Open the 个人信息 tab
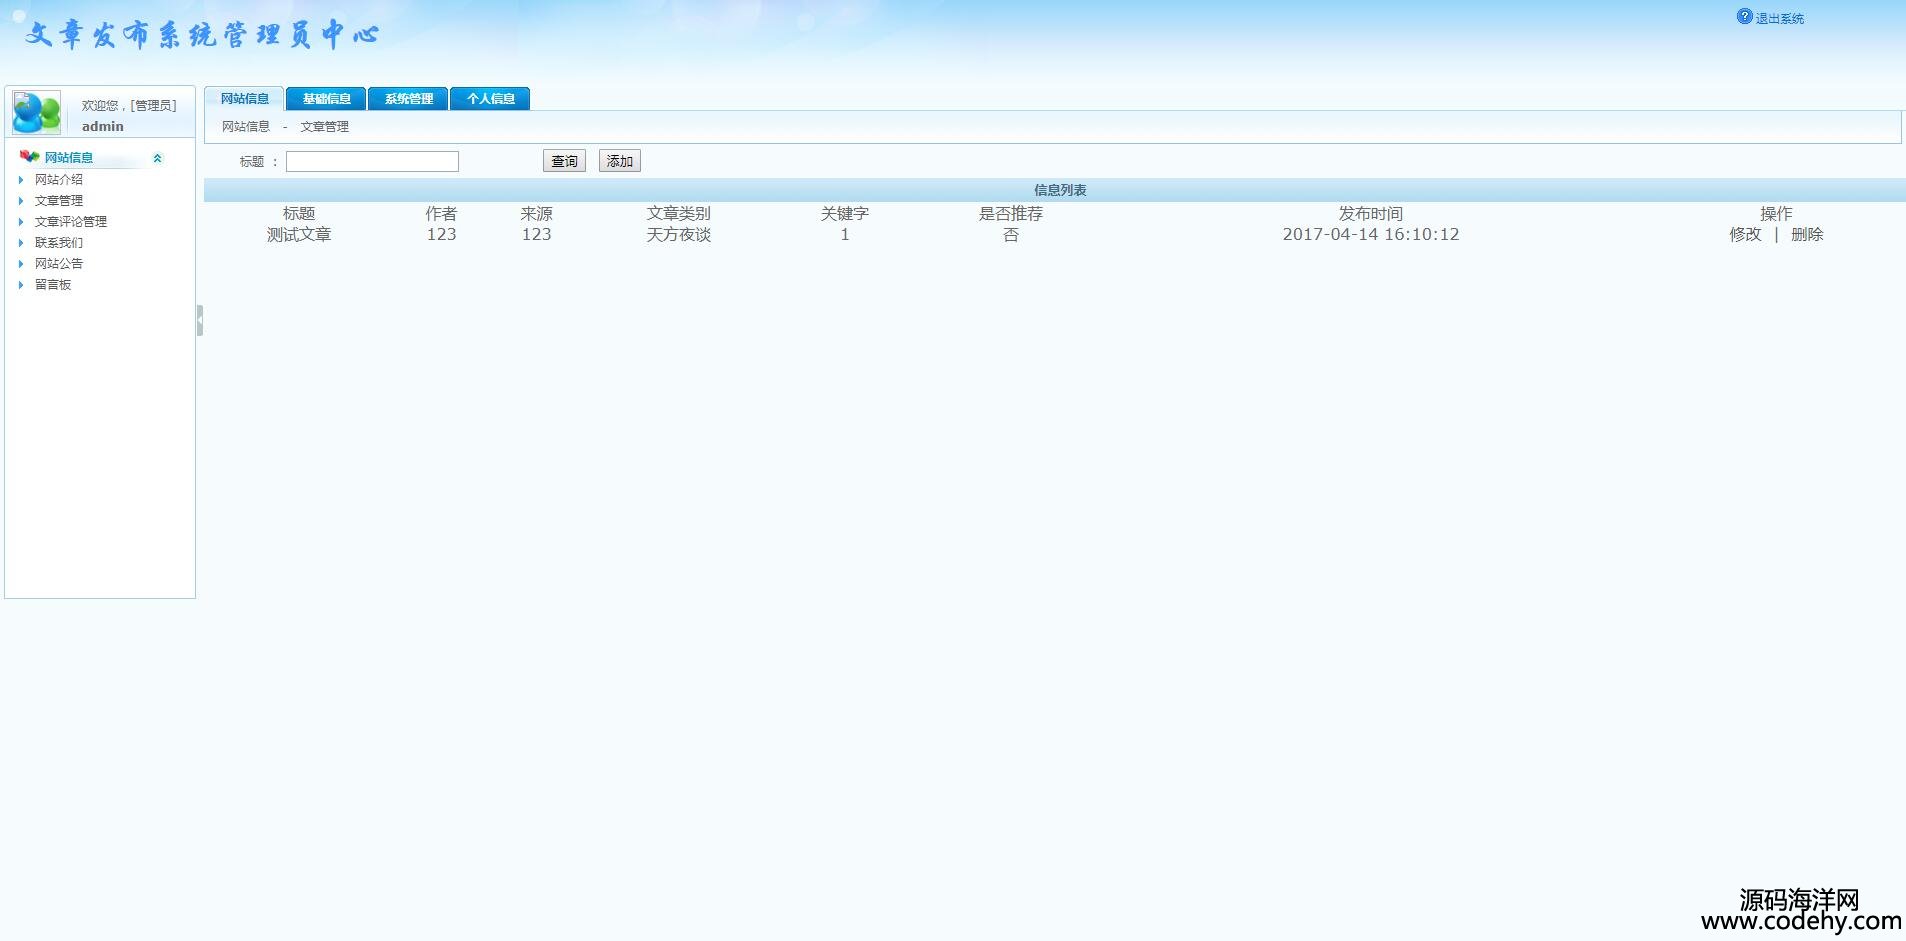Viewport: 1906px width, 941px height. [490, 99]
